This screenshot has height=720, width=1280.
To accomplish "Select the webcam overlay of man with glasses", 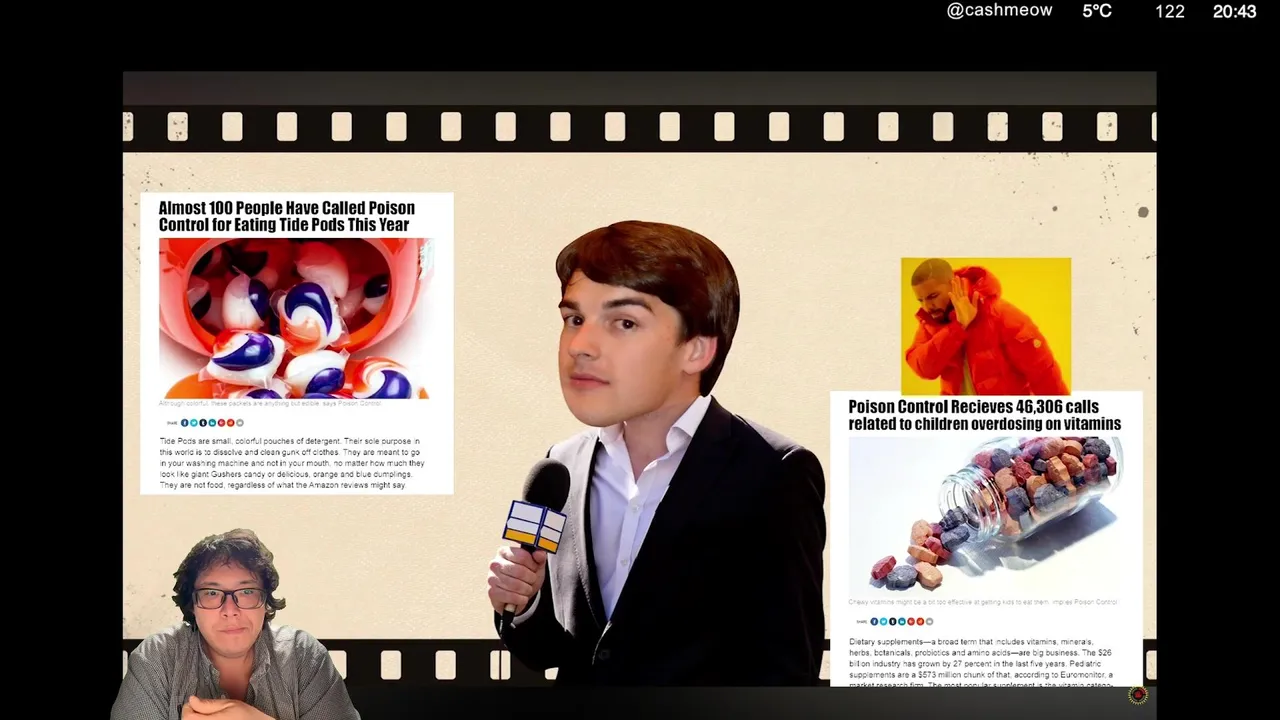I will coord(233,625).
